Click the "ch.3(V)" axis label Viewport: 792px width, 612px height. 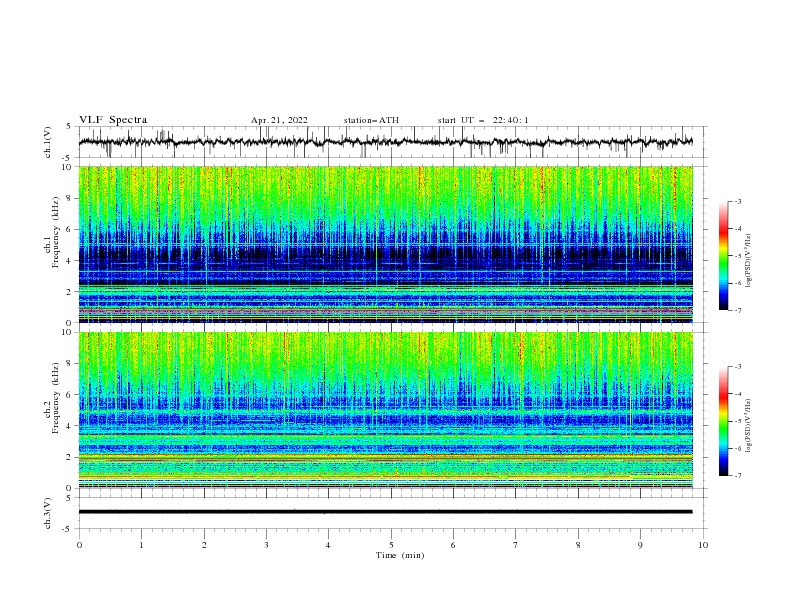(48, 513)
